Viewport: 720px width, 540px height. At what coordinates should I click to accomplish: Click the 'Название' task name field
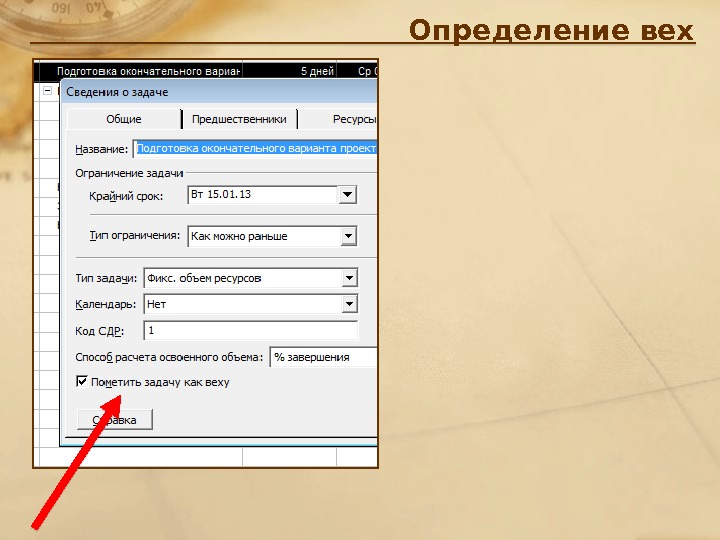coord(255,149)
